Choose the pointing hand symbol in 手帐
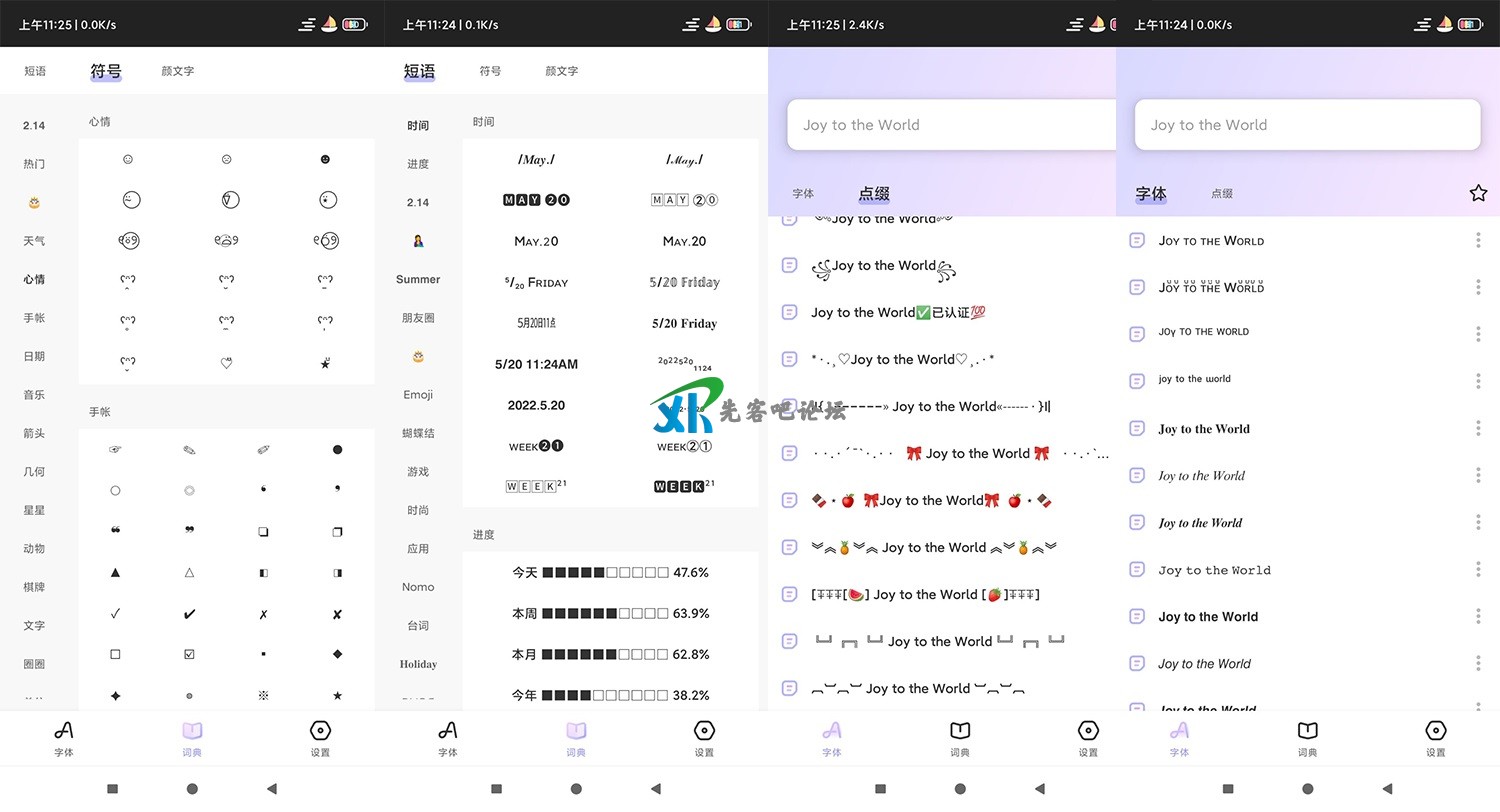The width and height of the screenshot is (1500, 812). (x=115, y=450)
